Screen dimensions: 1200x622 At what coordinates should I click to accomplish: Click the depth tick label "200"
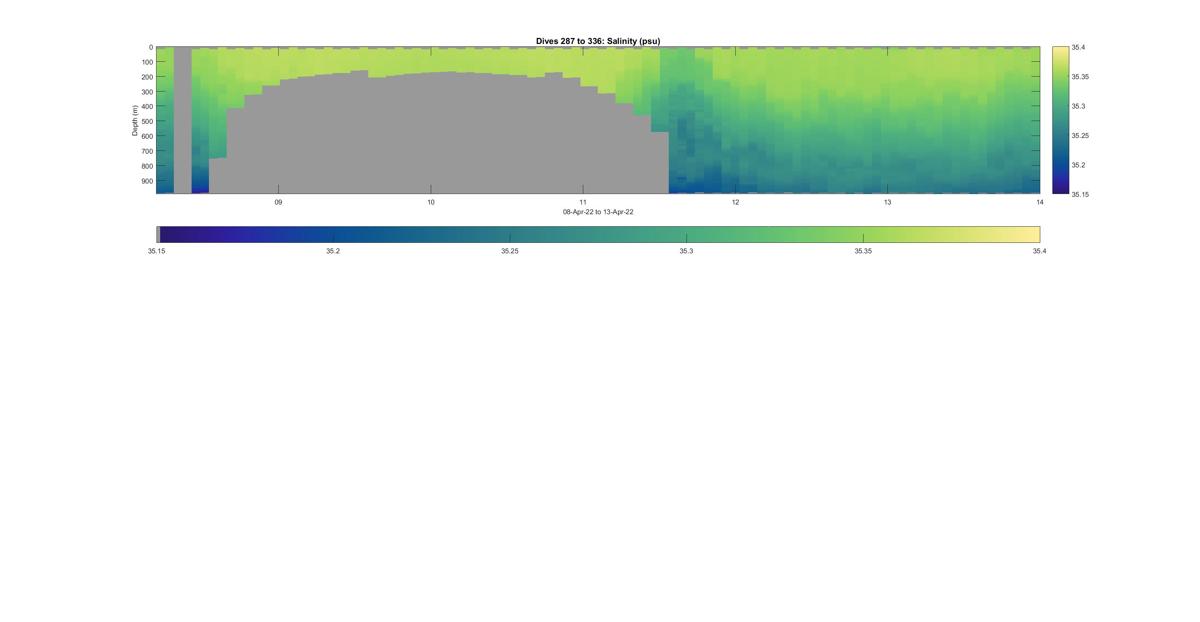click(x=146, y=77)
